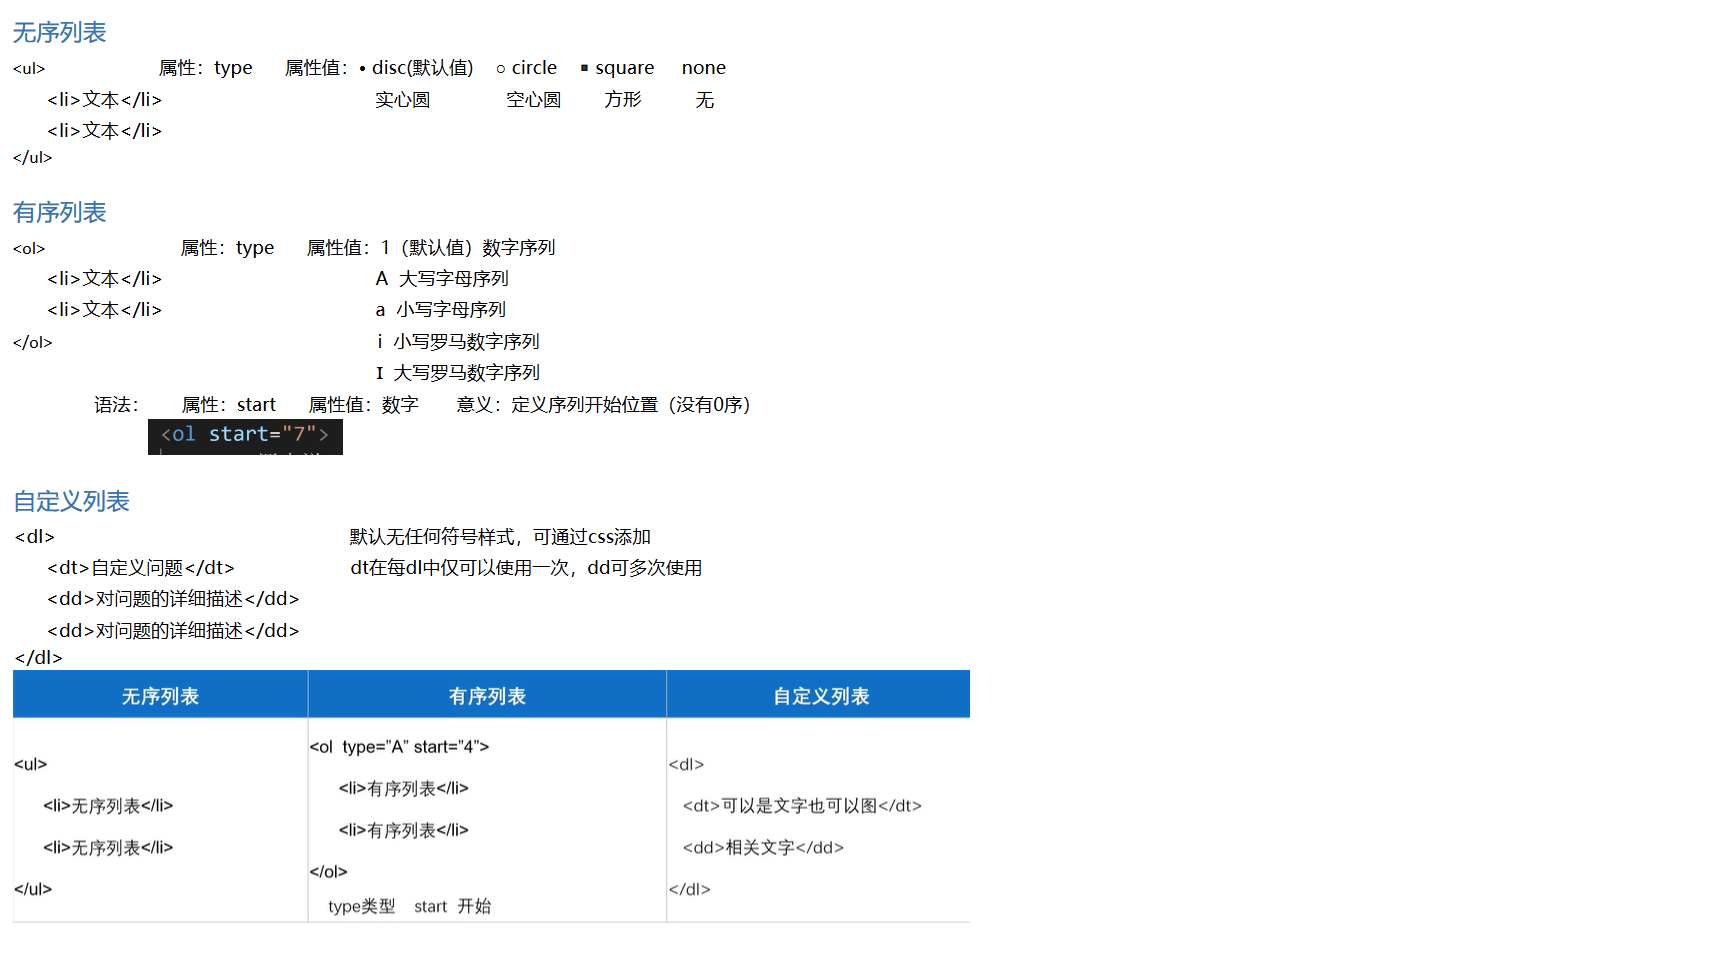
Task: Click <ol type="A" start="4"> in table
Action: [399, 746]
